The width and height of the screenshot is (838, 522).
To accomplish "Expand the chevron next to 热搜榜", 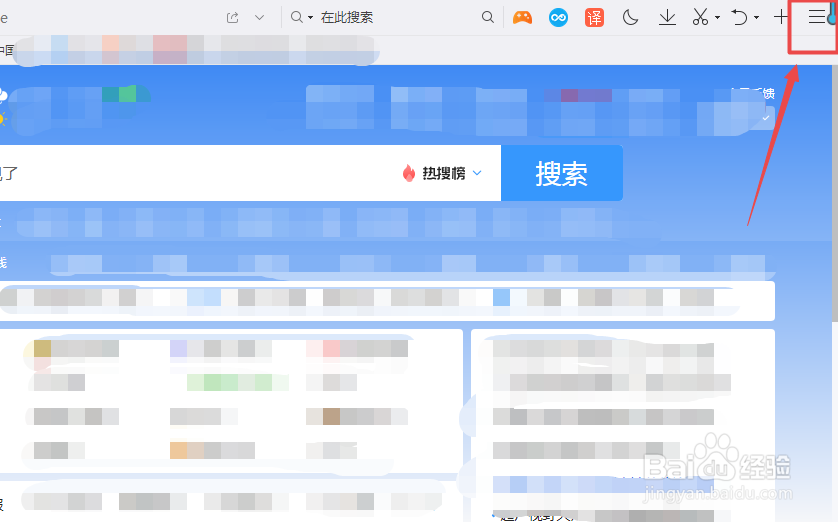I will point(477,173).
